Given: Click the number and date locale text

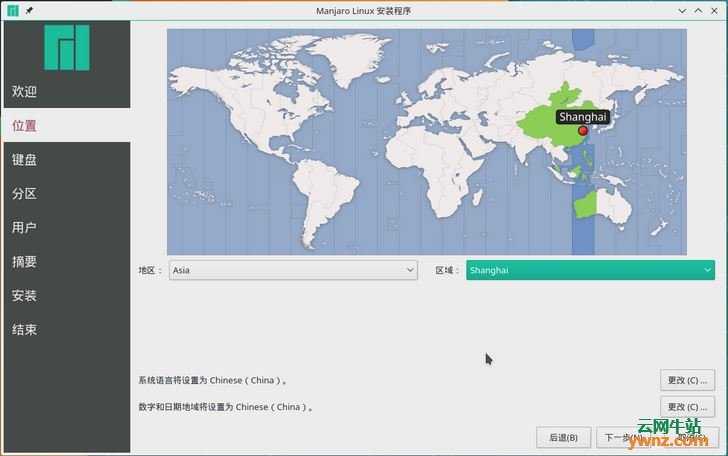Looking at the screenshot, I should point(226,407).
